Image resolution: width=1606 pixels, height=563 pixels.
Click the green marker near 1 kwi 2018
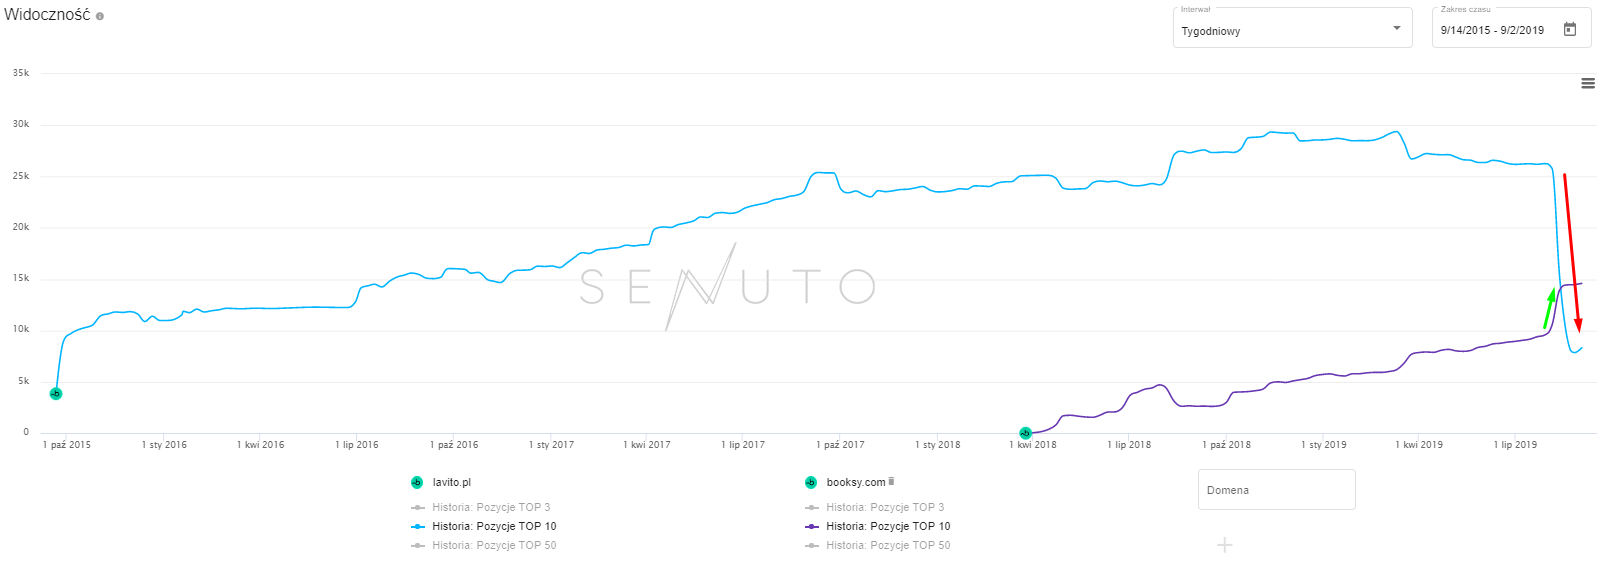(1025, 433)
